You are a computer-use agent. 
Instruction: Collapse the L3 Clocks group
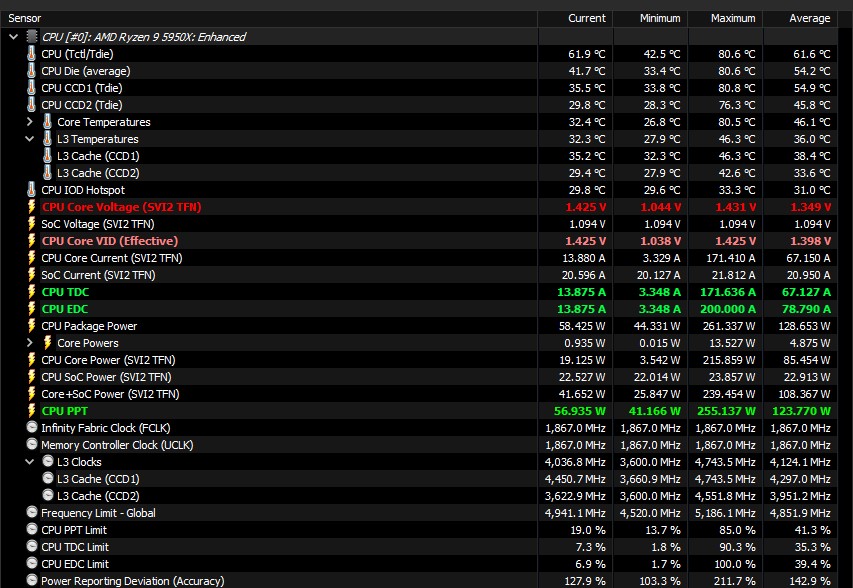tap(30, 462)
